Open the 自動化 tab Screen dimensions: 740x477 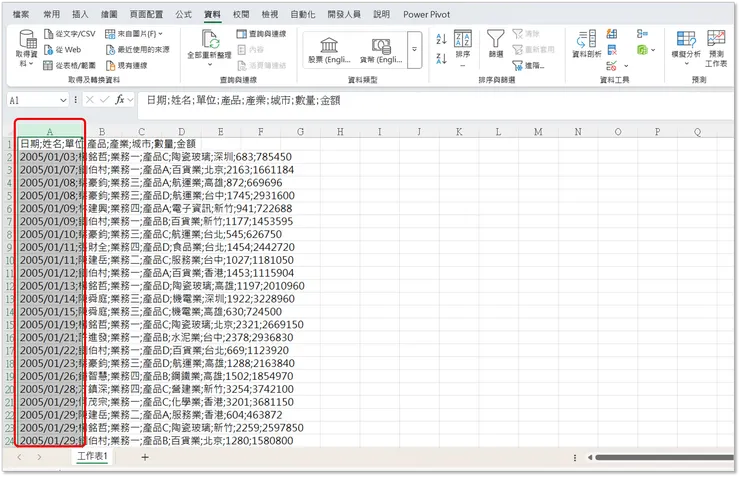click(303, 14)
